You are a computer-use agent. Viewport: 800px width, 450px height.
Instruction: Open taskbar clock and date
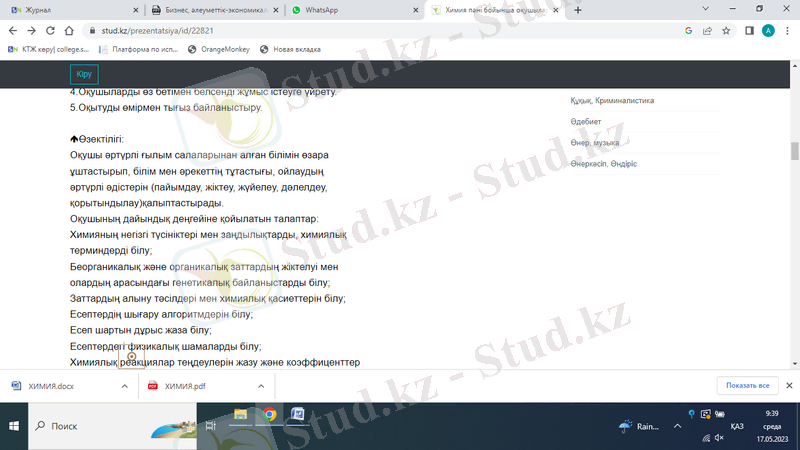tap(772, 426)
